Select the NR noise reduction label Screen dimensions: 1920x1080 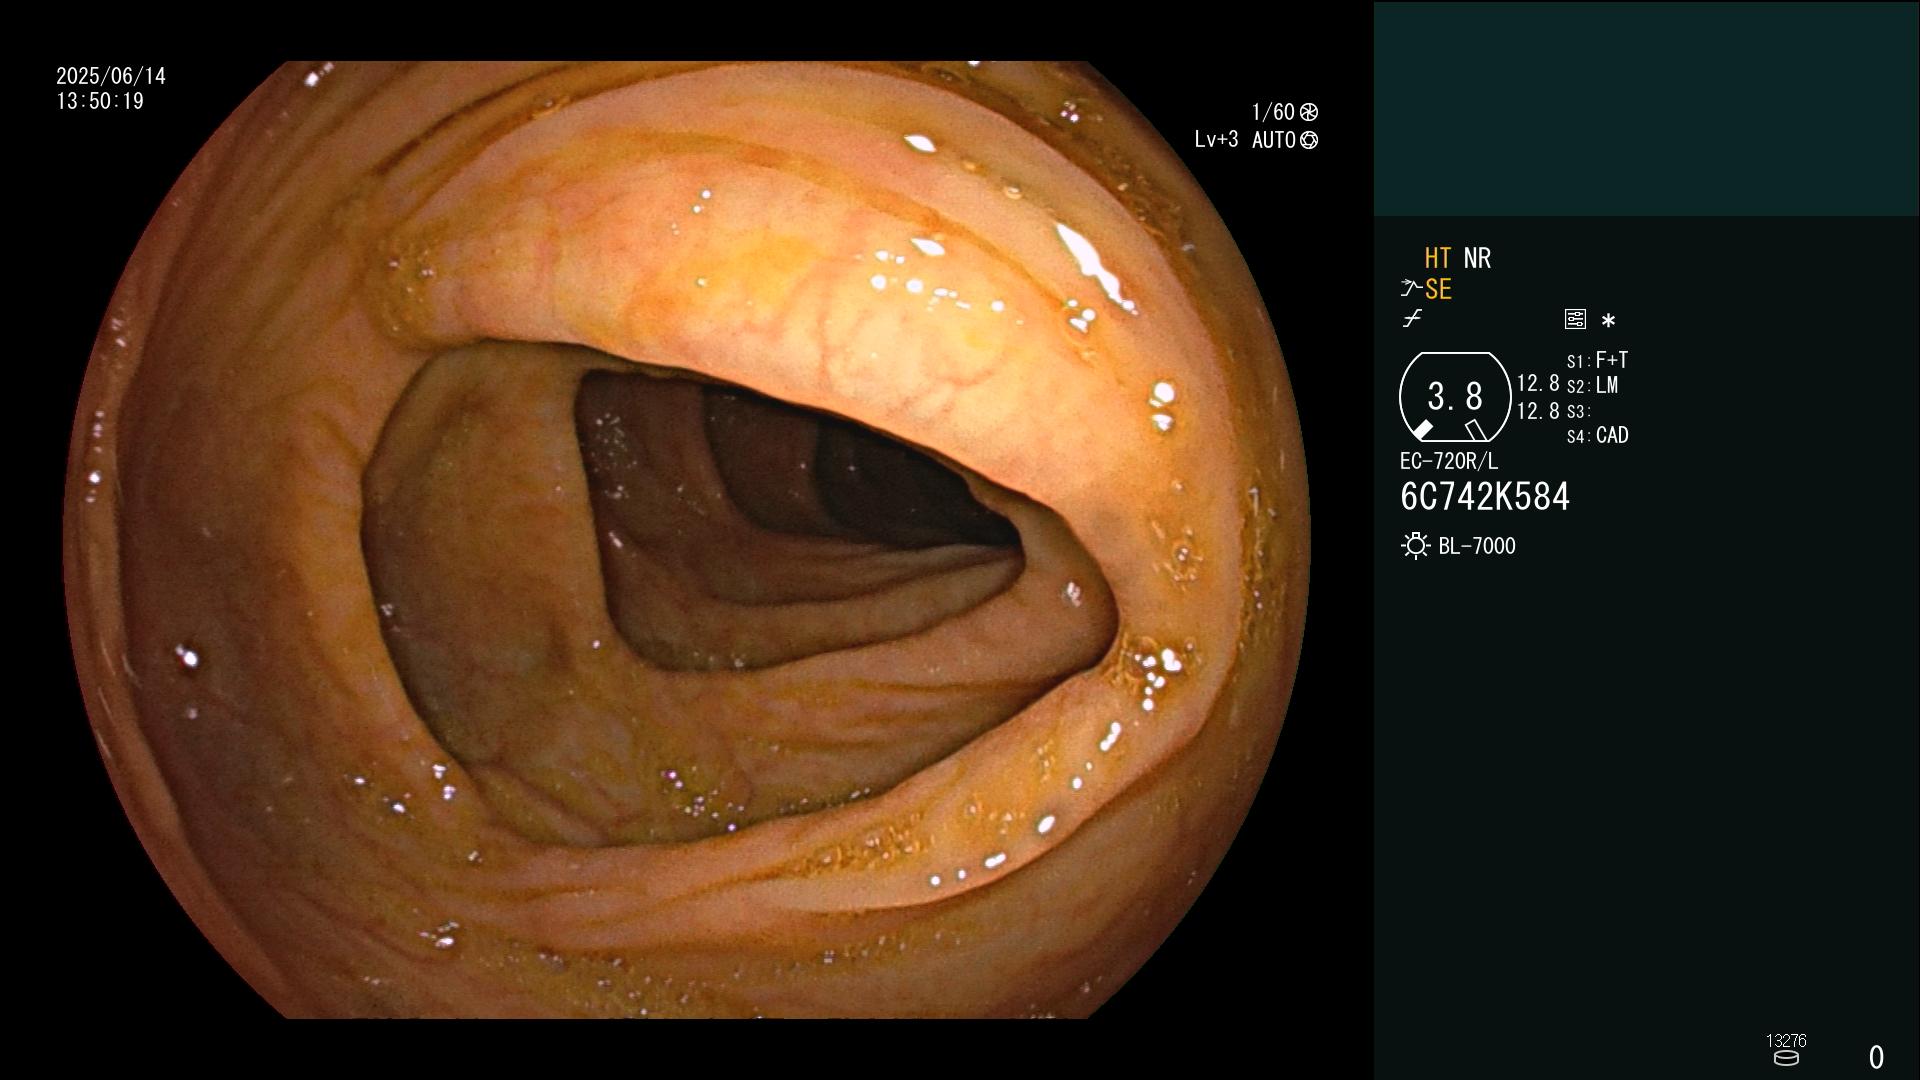coord(1477,258)
